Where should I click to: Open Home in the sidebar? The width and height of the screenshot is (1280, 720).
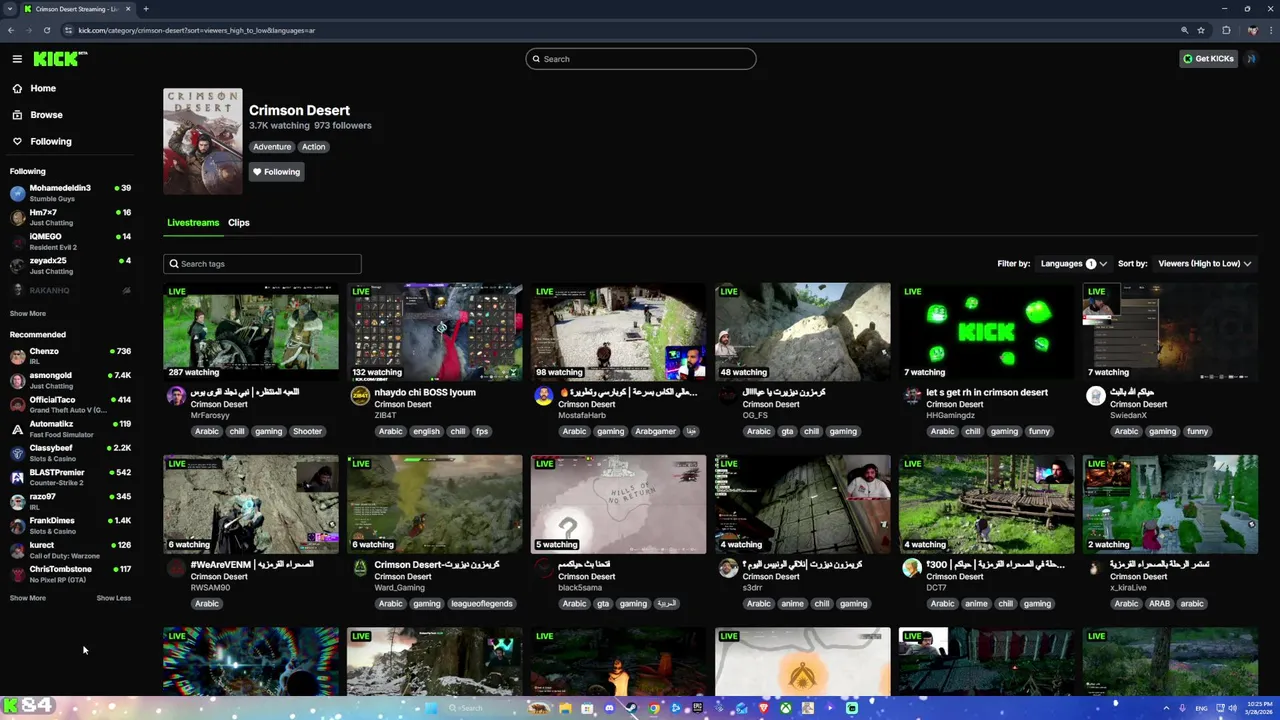click(x=43, y=88)
